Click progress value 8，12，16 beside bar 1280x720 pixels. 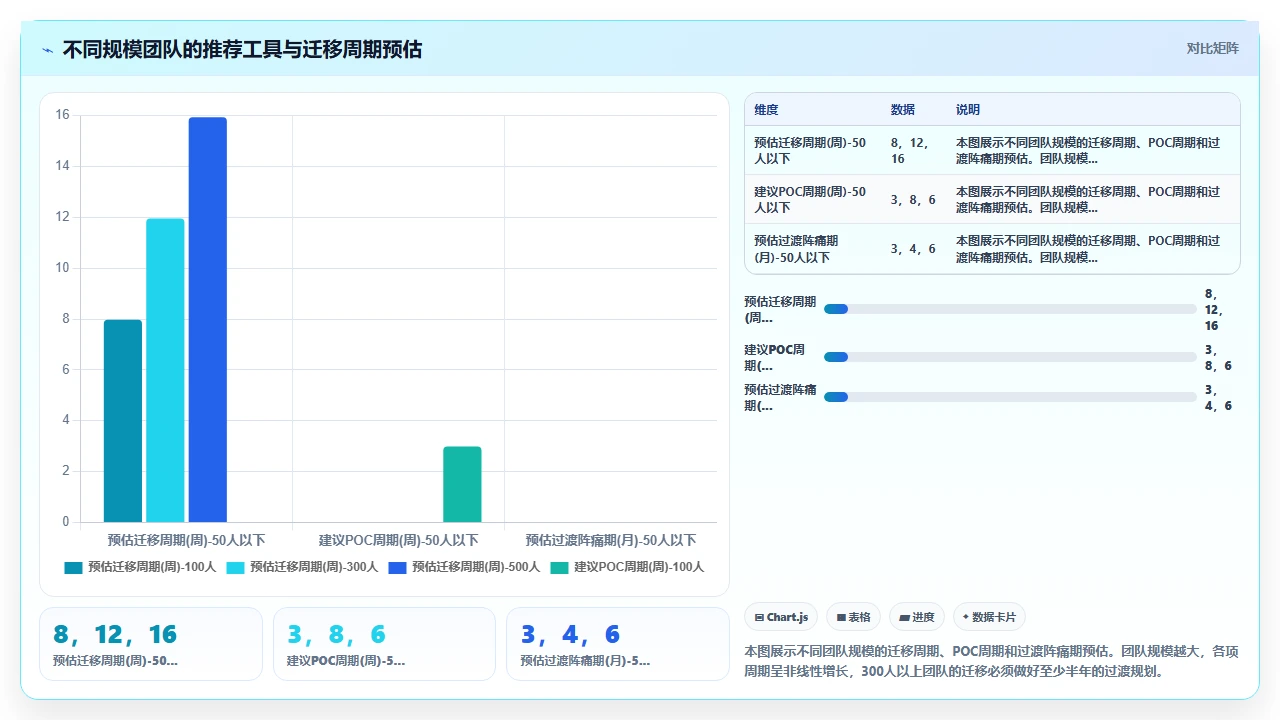[x=1212, y=310]
